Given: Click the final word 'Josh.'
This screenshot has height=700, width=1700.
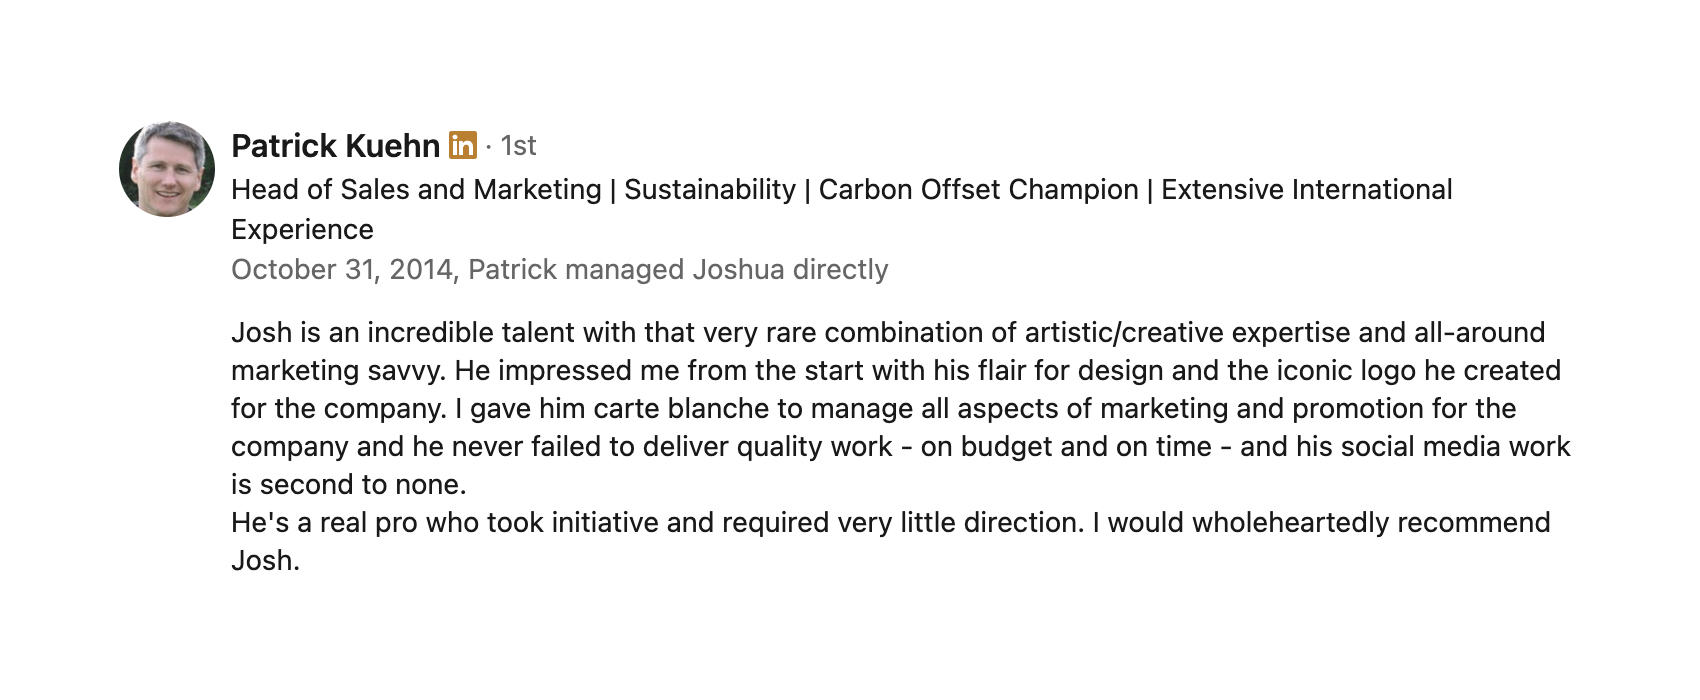Looking at the screenshot, I should point(265,561).
